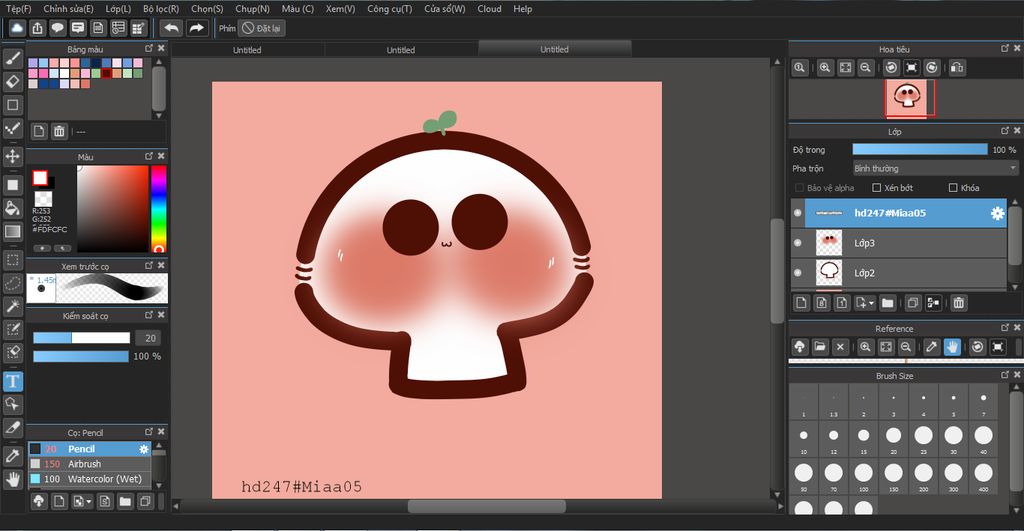Enable Bảo vệ alpha checkbox
Screen dimensions: 1024x531
[x=799, y=187]
